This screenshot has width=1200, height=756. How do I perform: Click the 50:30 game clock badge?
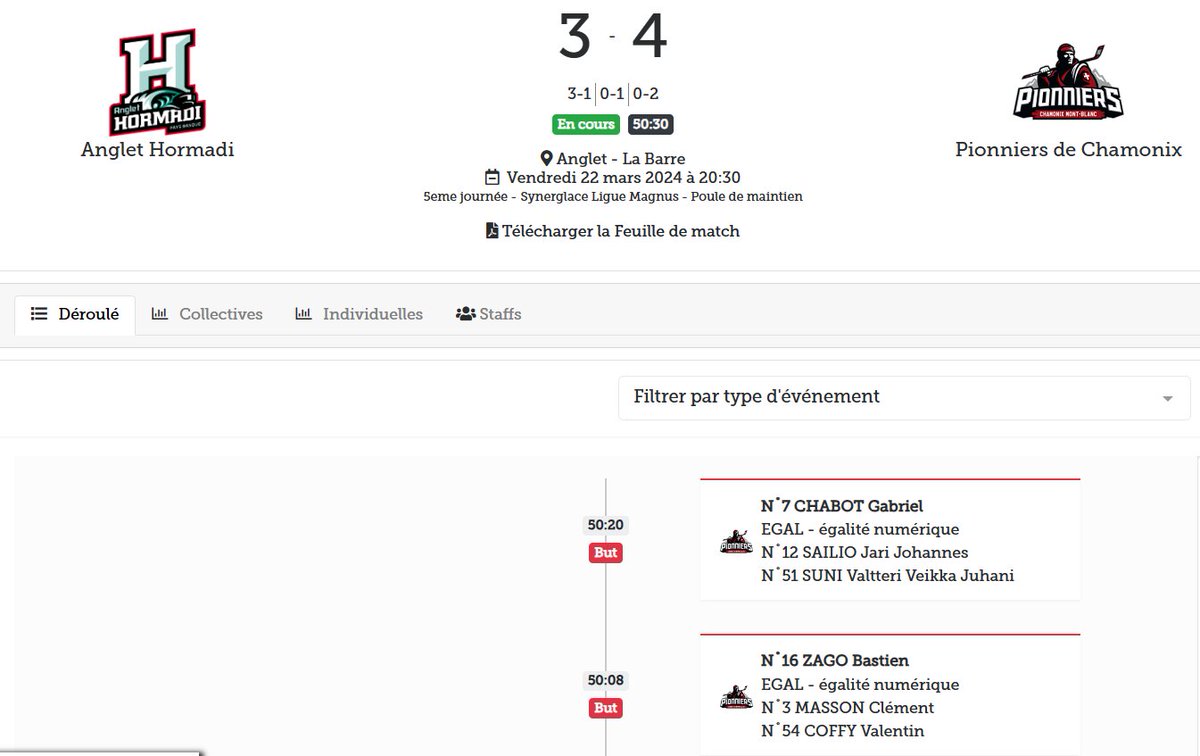[650, 125]
